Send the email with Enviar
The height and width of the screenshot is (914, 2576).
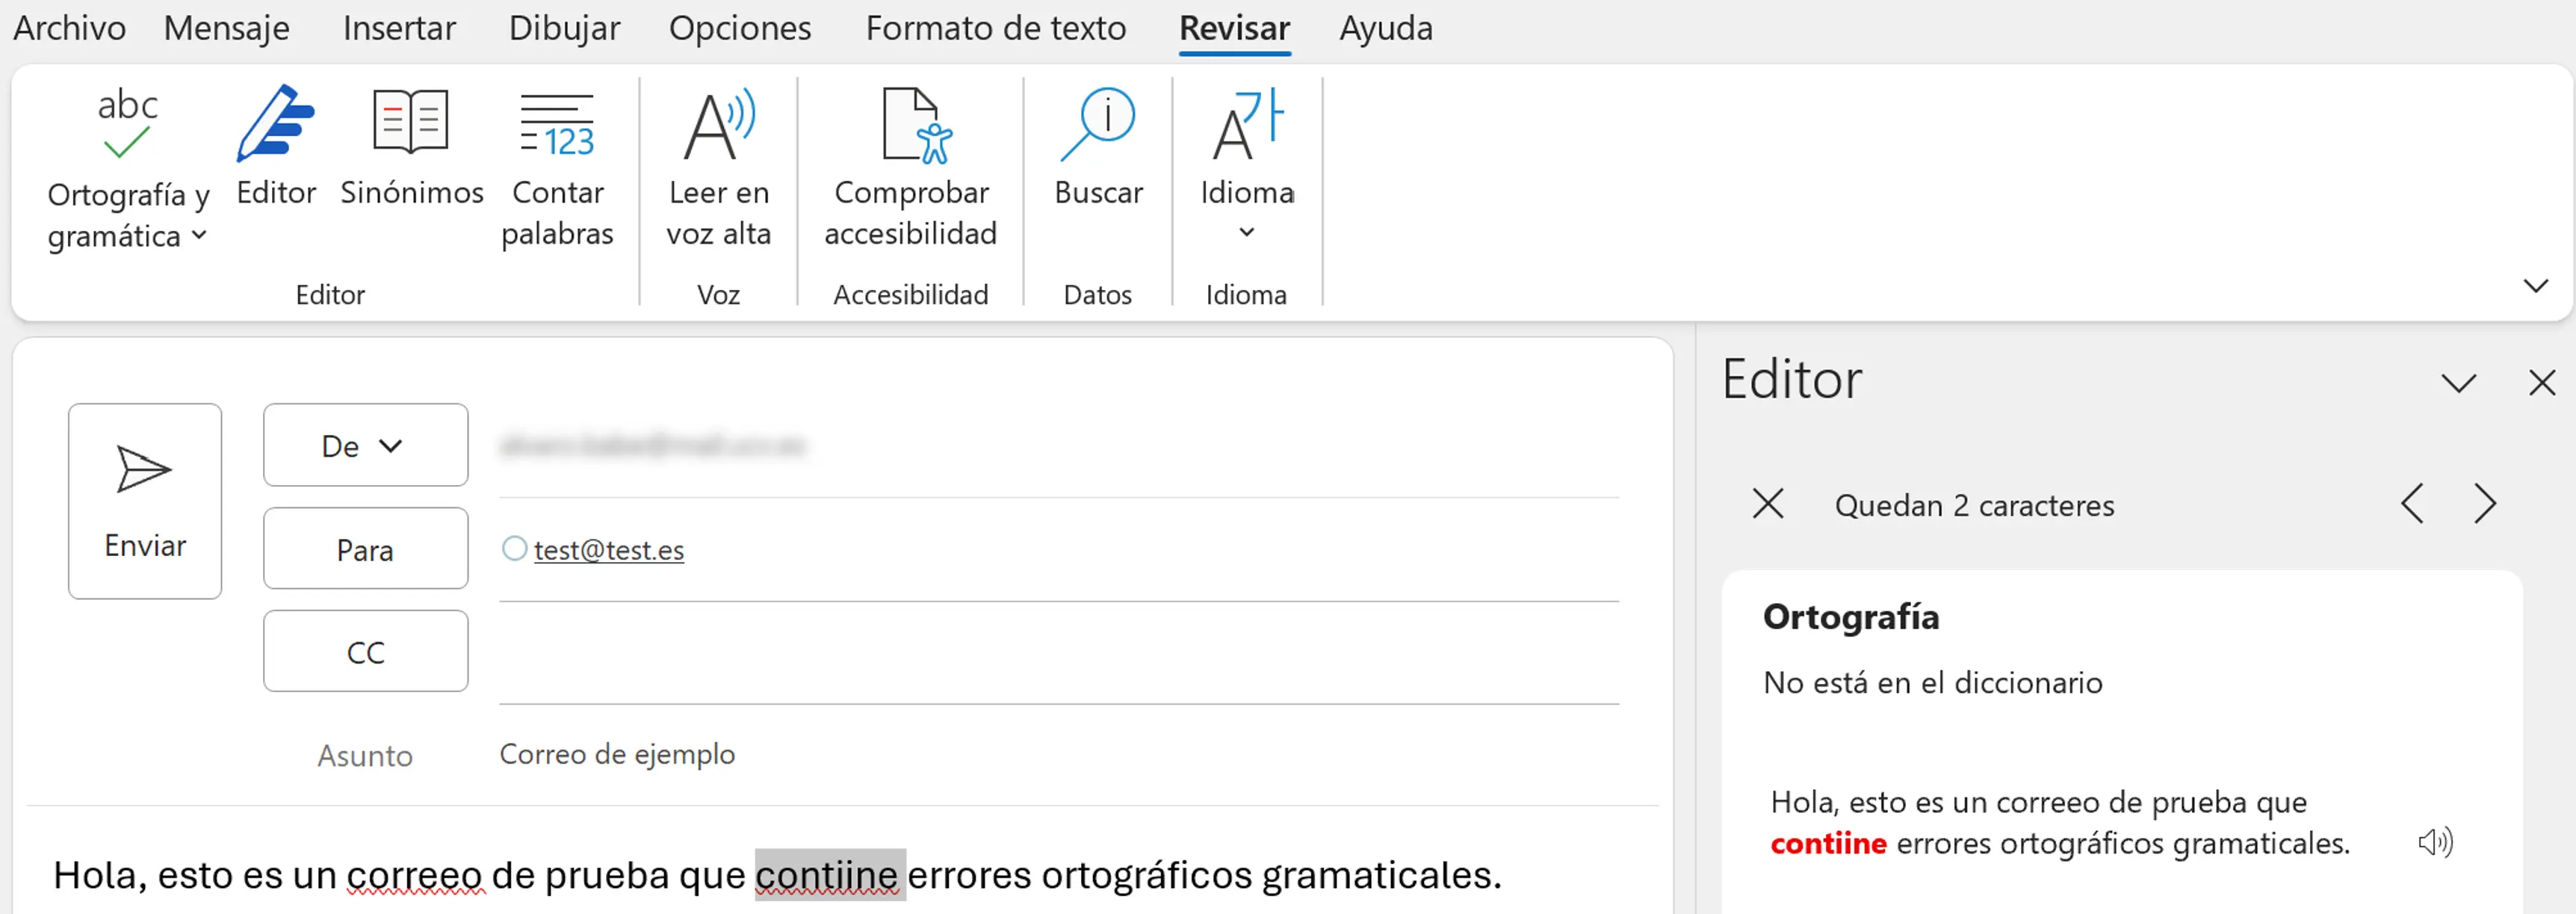tap(145, 501)
